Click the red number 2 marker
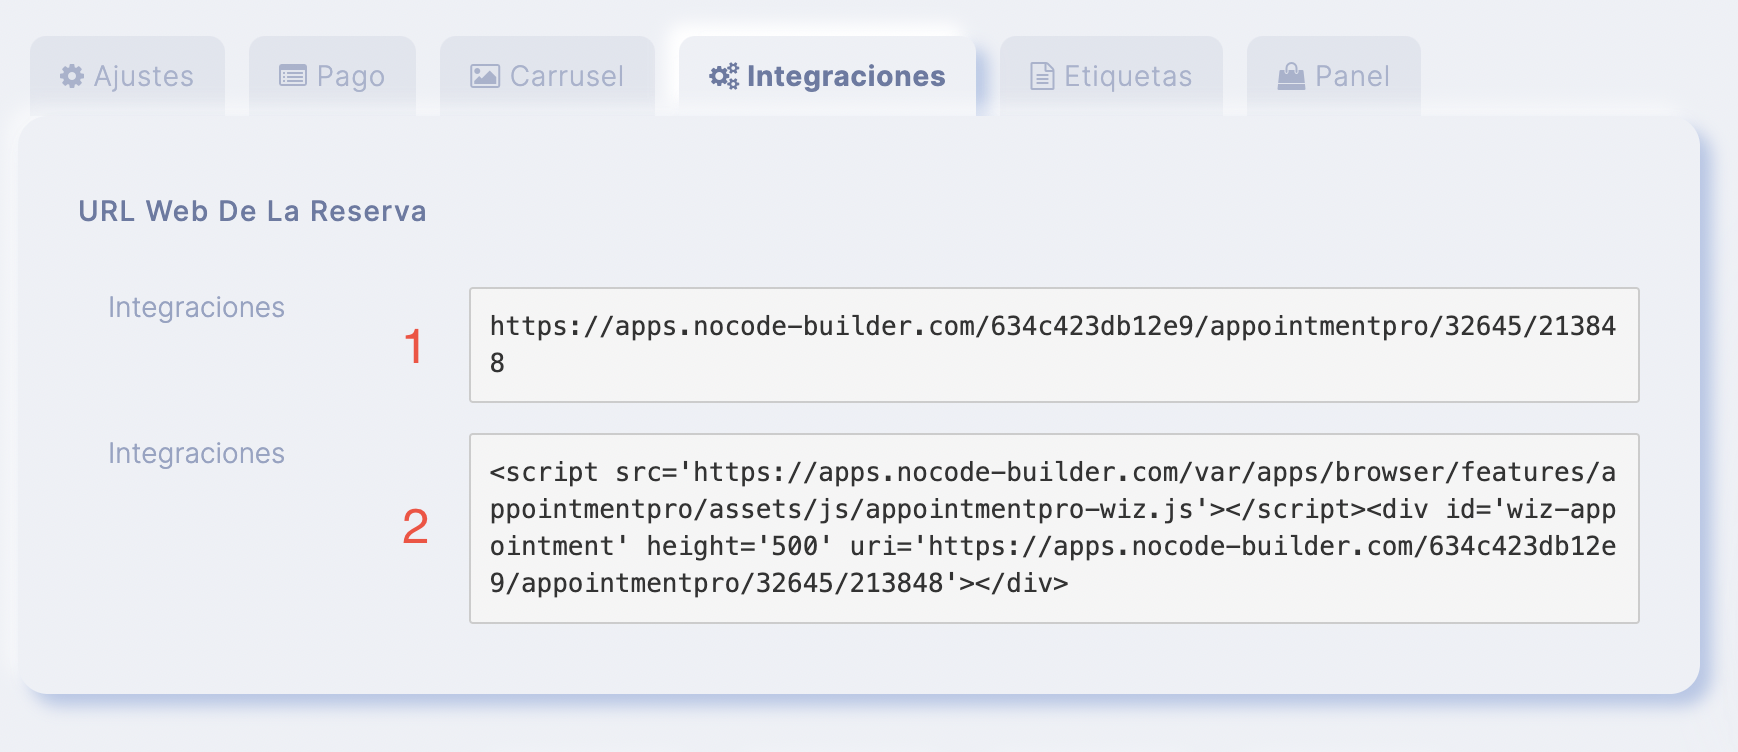Viewport: 1738px width, 752px height. pos(415,526)
